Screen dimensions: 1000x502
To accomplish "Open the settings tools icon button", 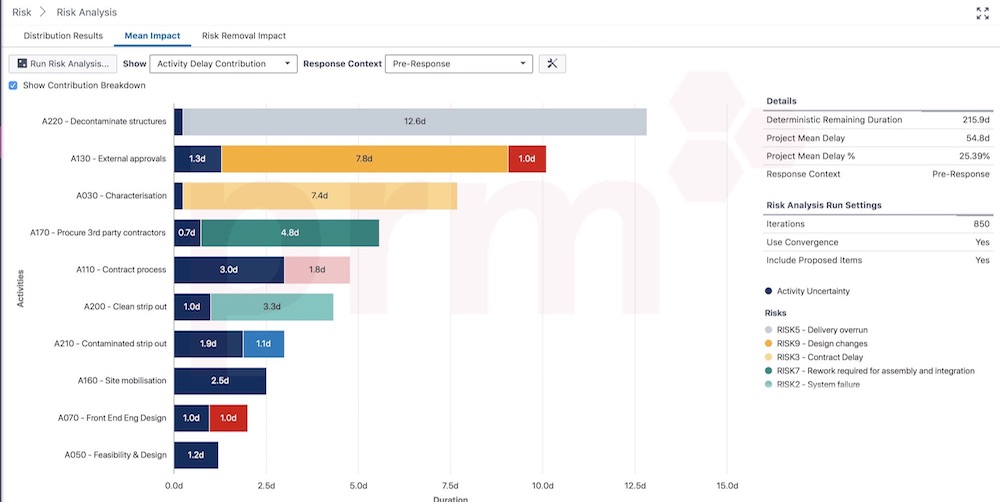I will [x=552, y=63].
